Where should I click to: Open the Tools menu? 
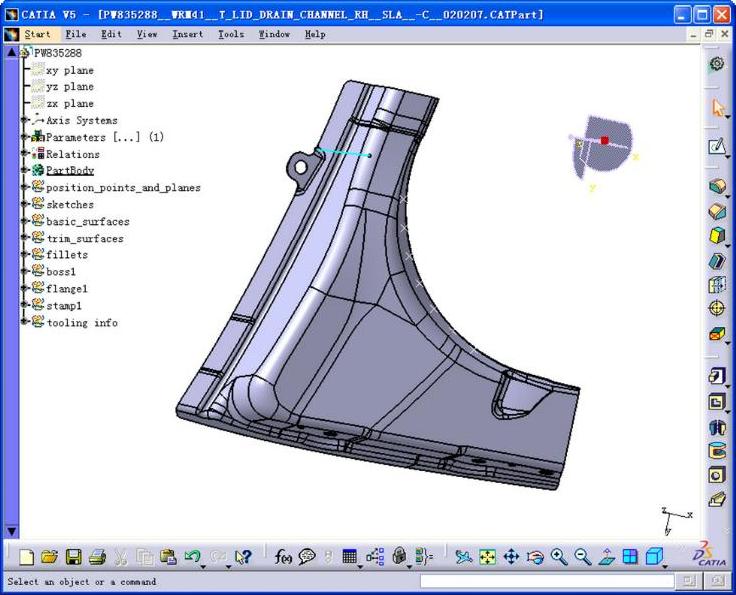click(x=231, y=34)
